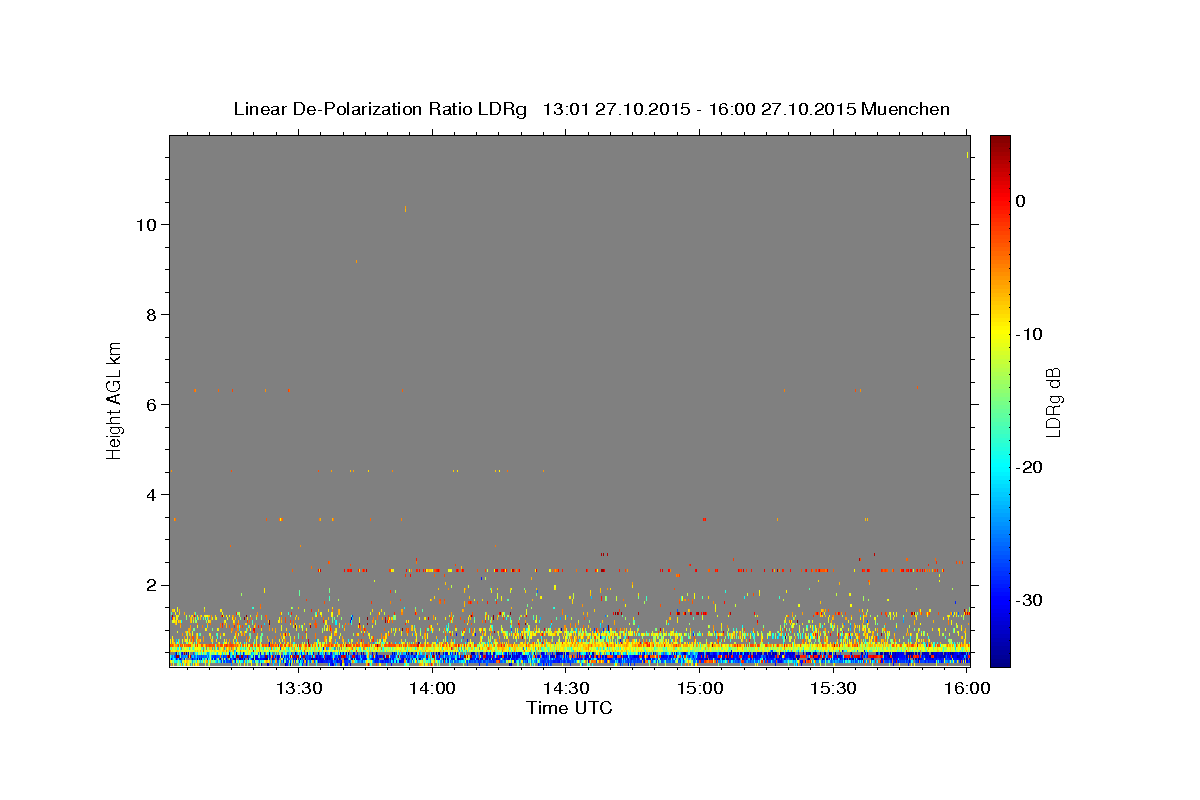
Task: Click the '14:00' time tick label
Action: [x=432, y=689]
